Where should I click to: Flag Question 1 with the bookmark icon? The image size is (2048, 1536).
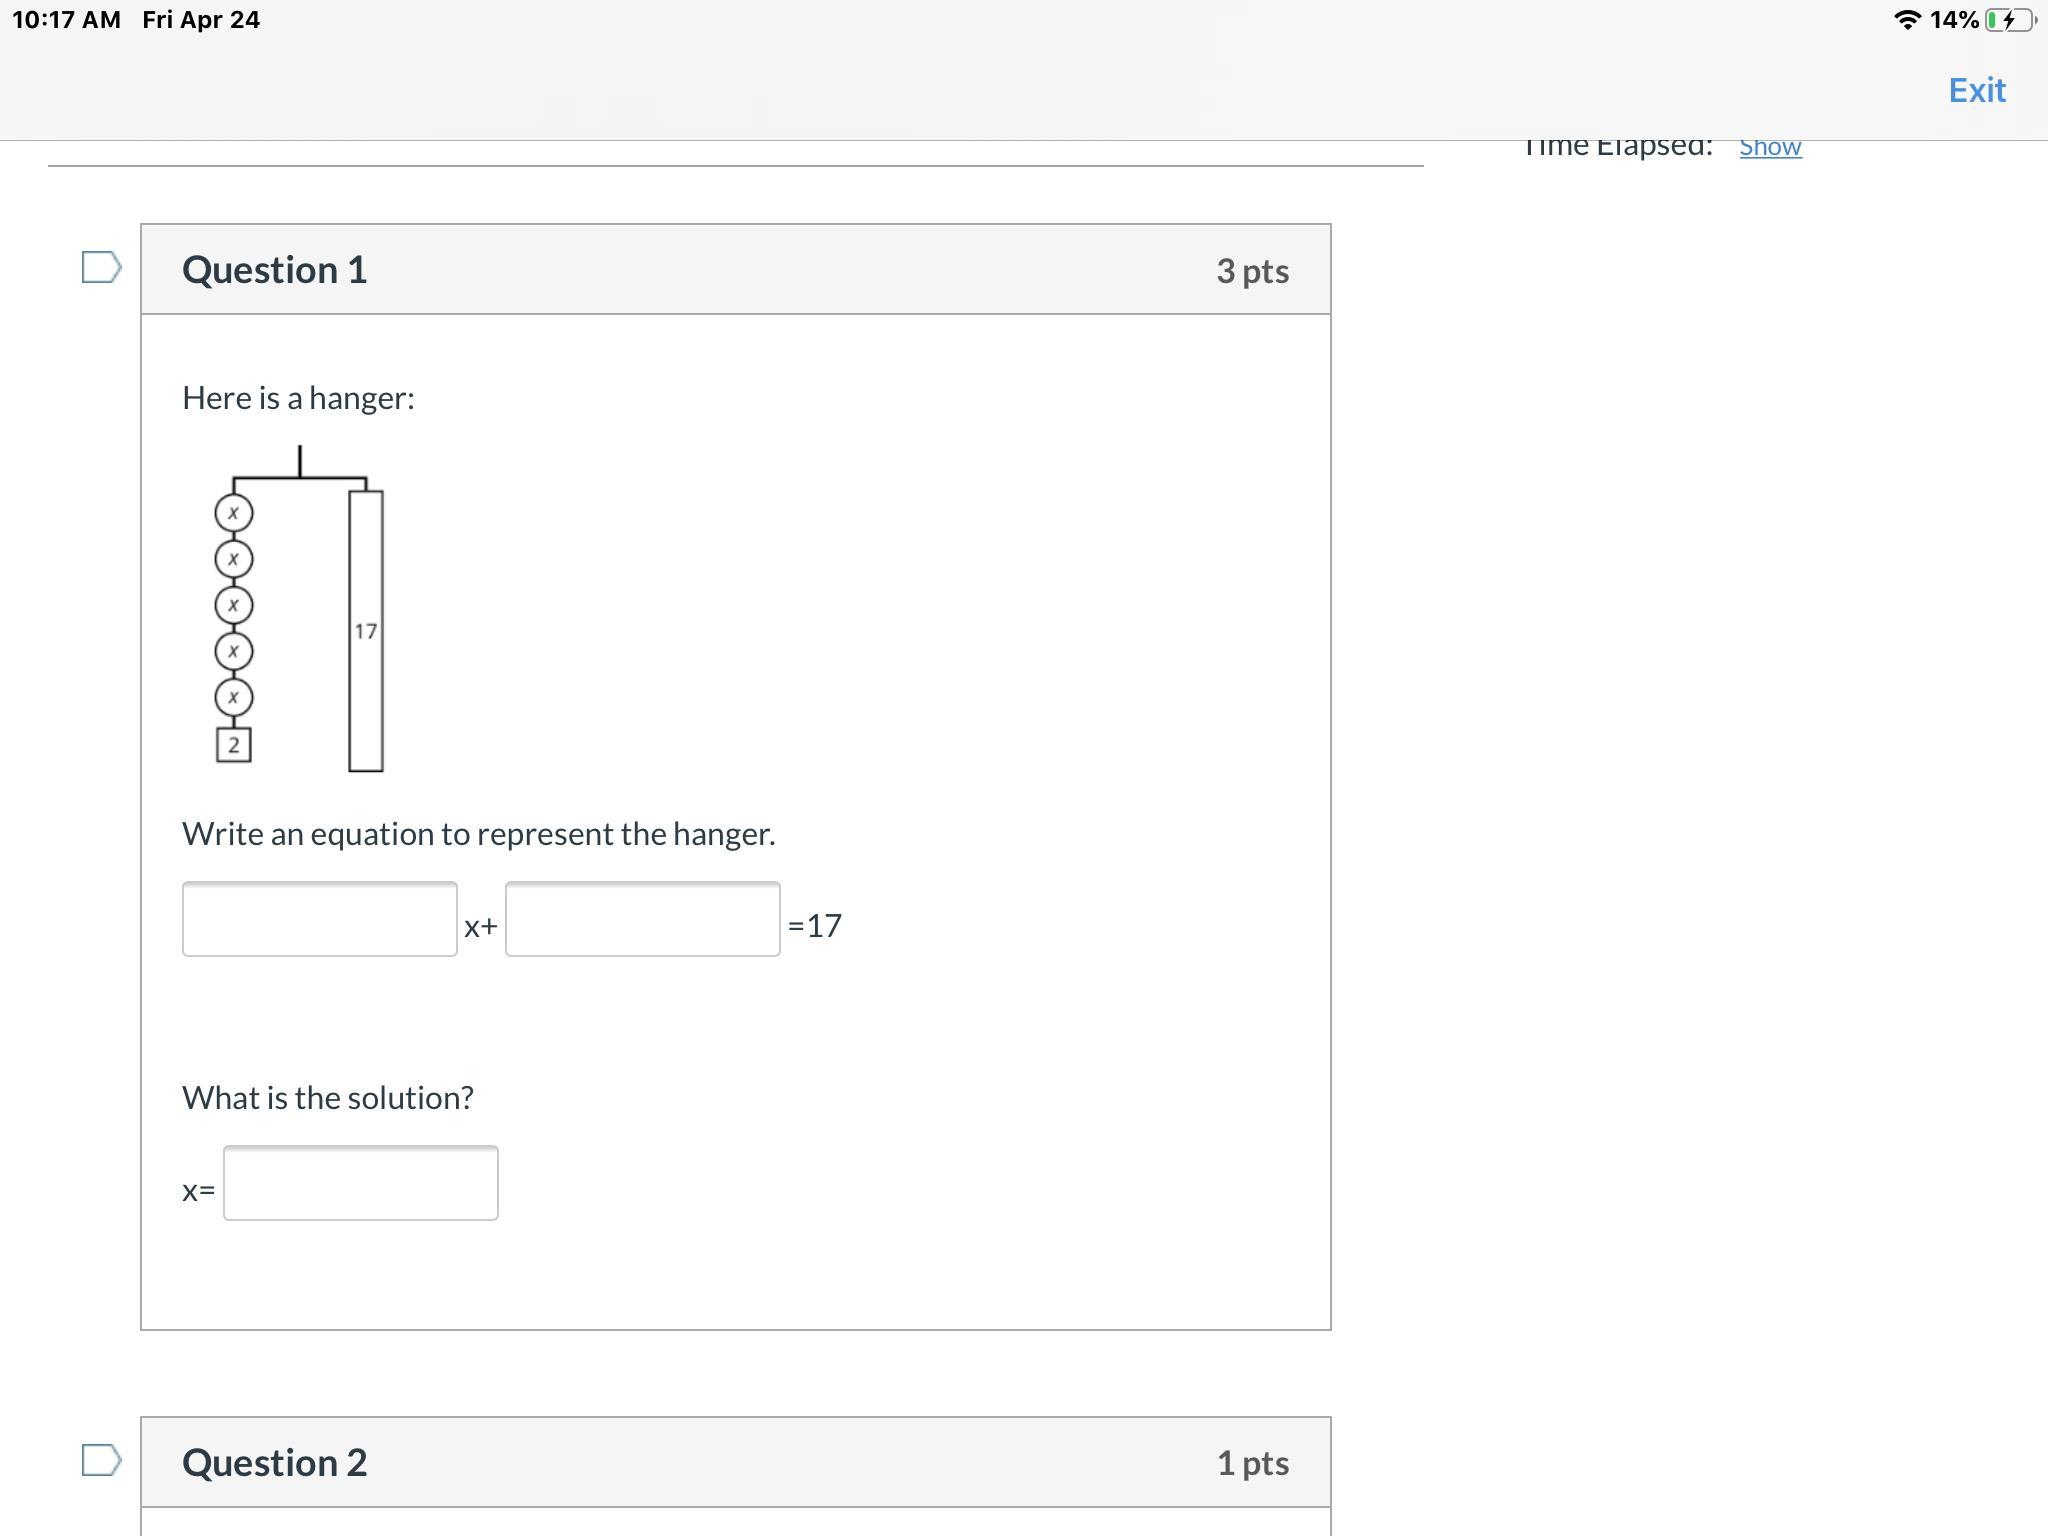(101, 267)
